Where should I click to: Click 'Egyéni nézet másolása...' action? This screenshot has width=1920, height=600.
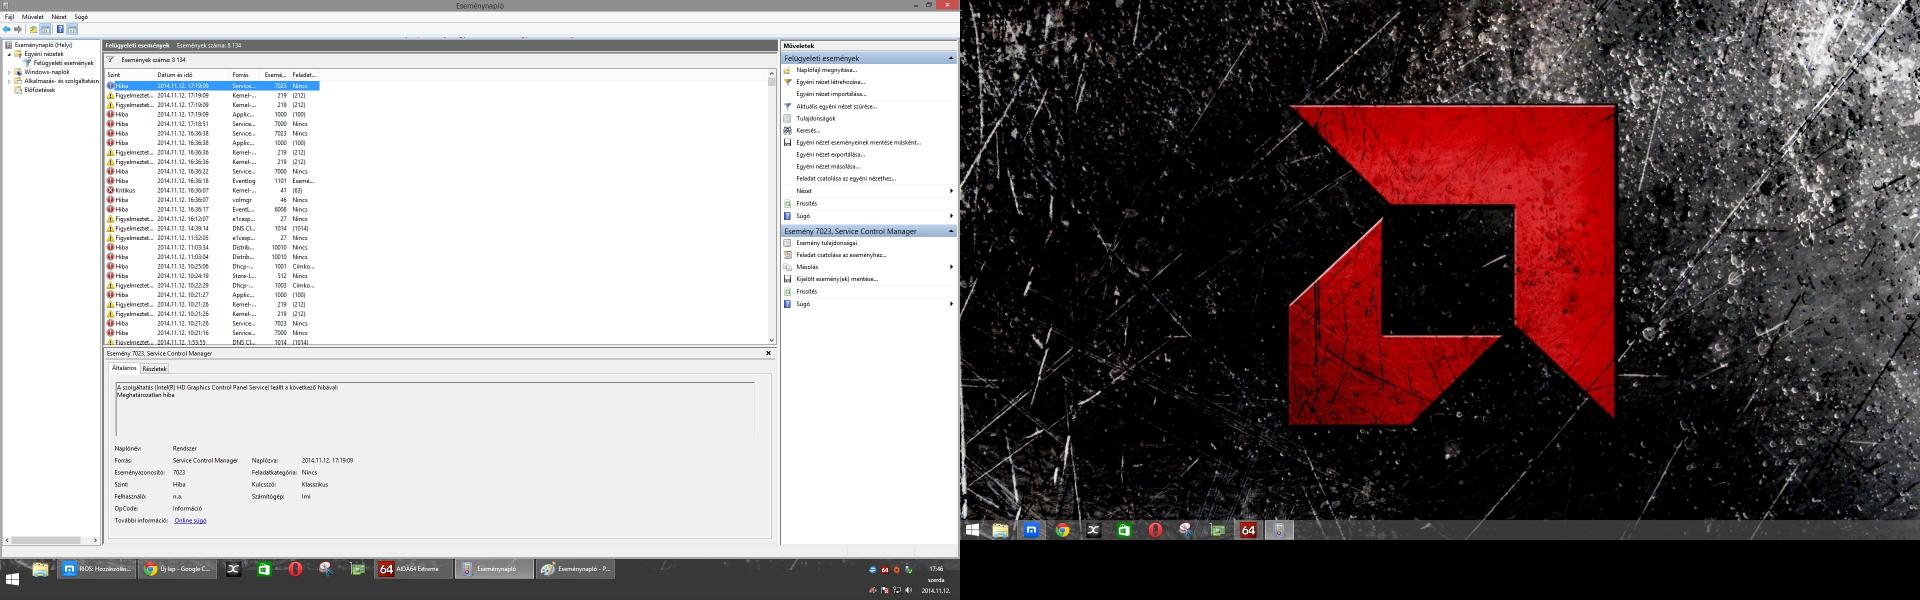[828, 167]
